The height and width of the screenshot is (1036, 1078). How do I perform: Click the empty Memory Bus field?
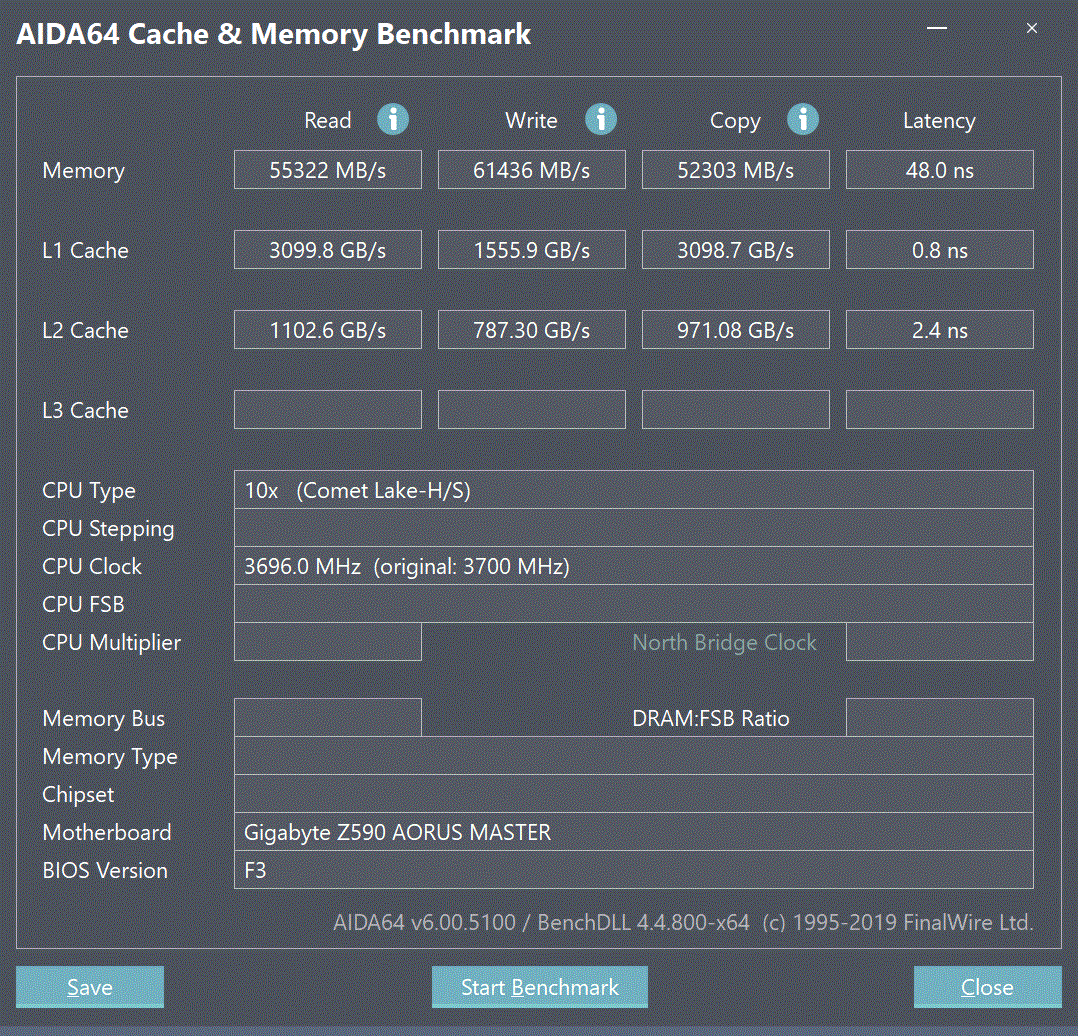[328, 718]
